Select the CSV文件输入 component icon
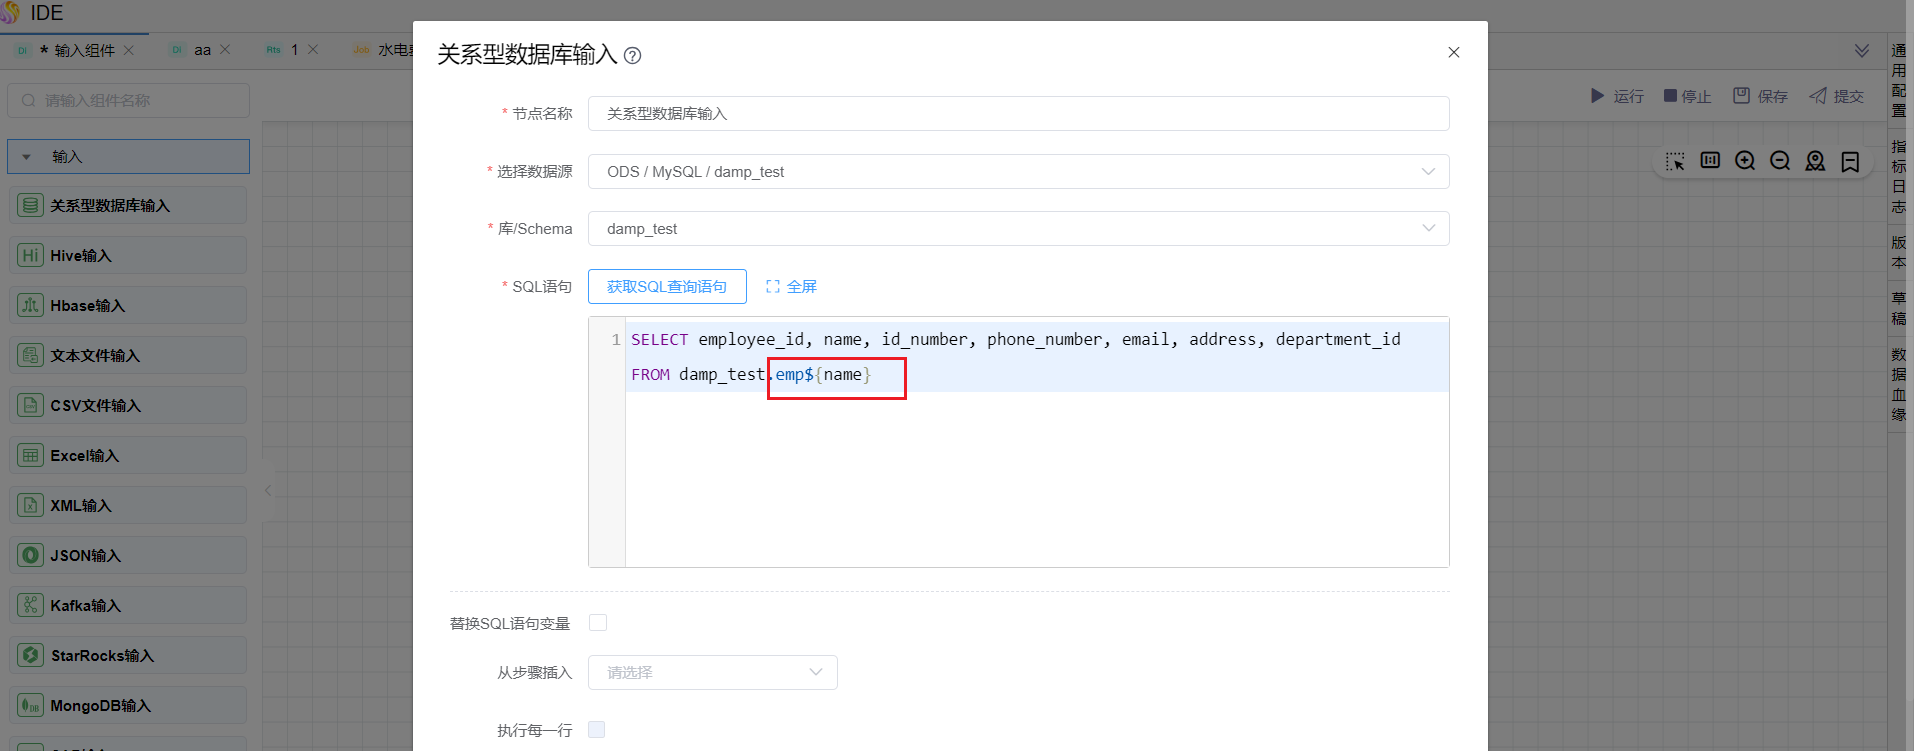The height and width of the screenshot is (751, 1914). [x=31, y=406]
